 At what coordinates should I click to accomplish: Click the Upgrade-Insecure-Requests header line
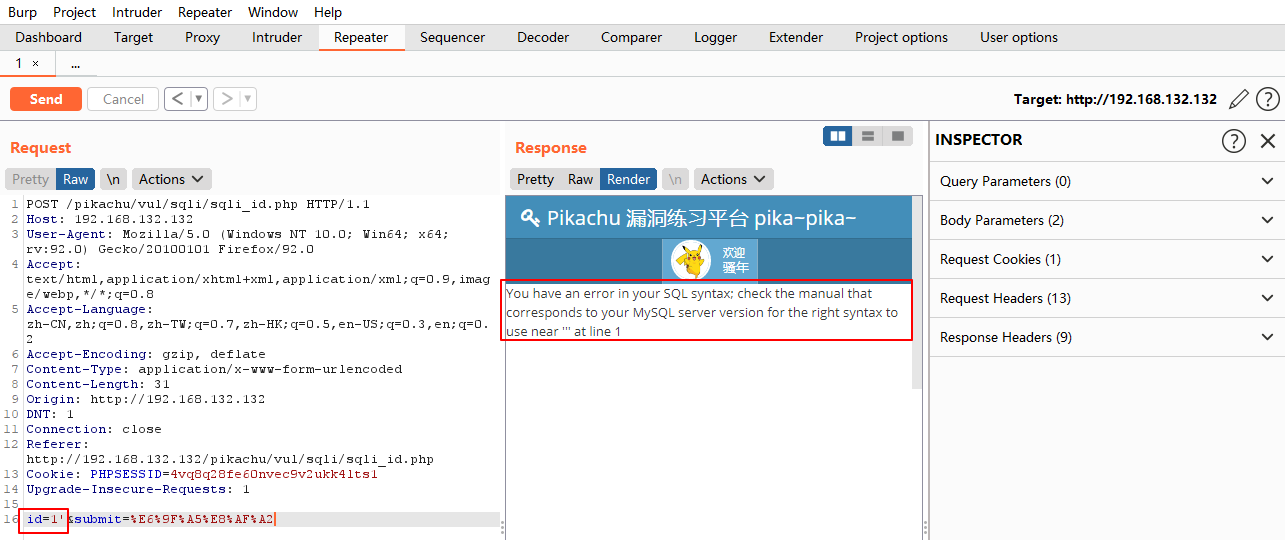[x=138, y=490]
